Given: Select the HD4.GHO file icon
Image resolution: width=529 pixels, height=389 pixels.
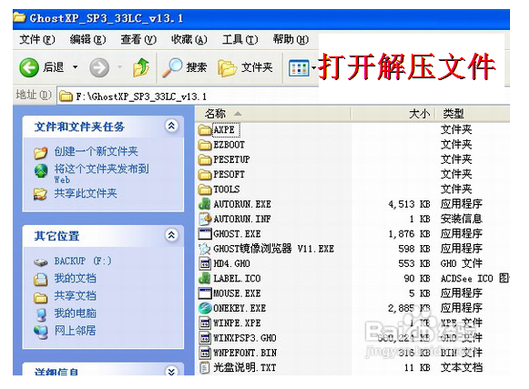Looking at the screenshot, I should [204, 263].
